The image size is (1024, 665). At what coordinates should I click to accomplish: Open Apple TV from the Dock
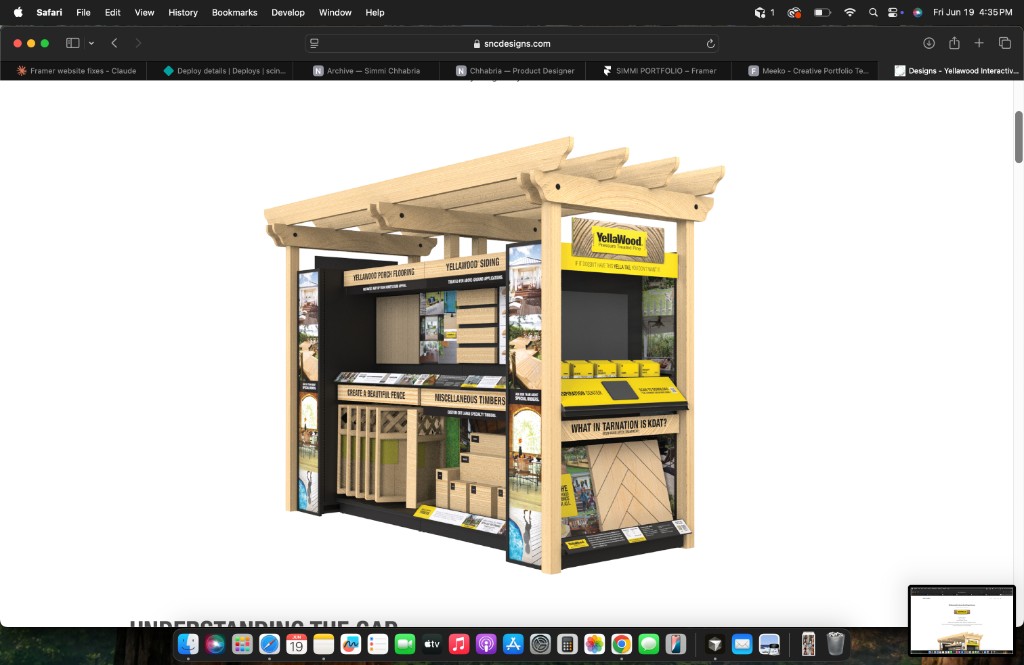point(432,645)
